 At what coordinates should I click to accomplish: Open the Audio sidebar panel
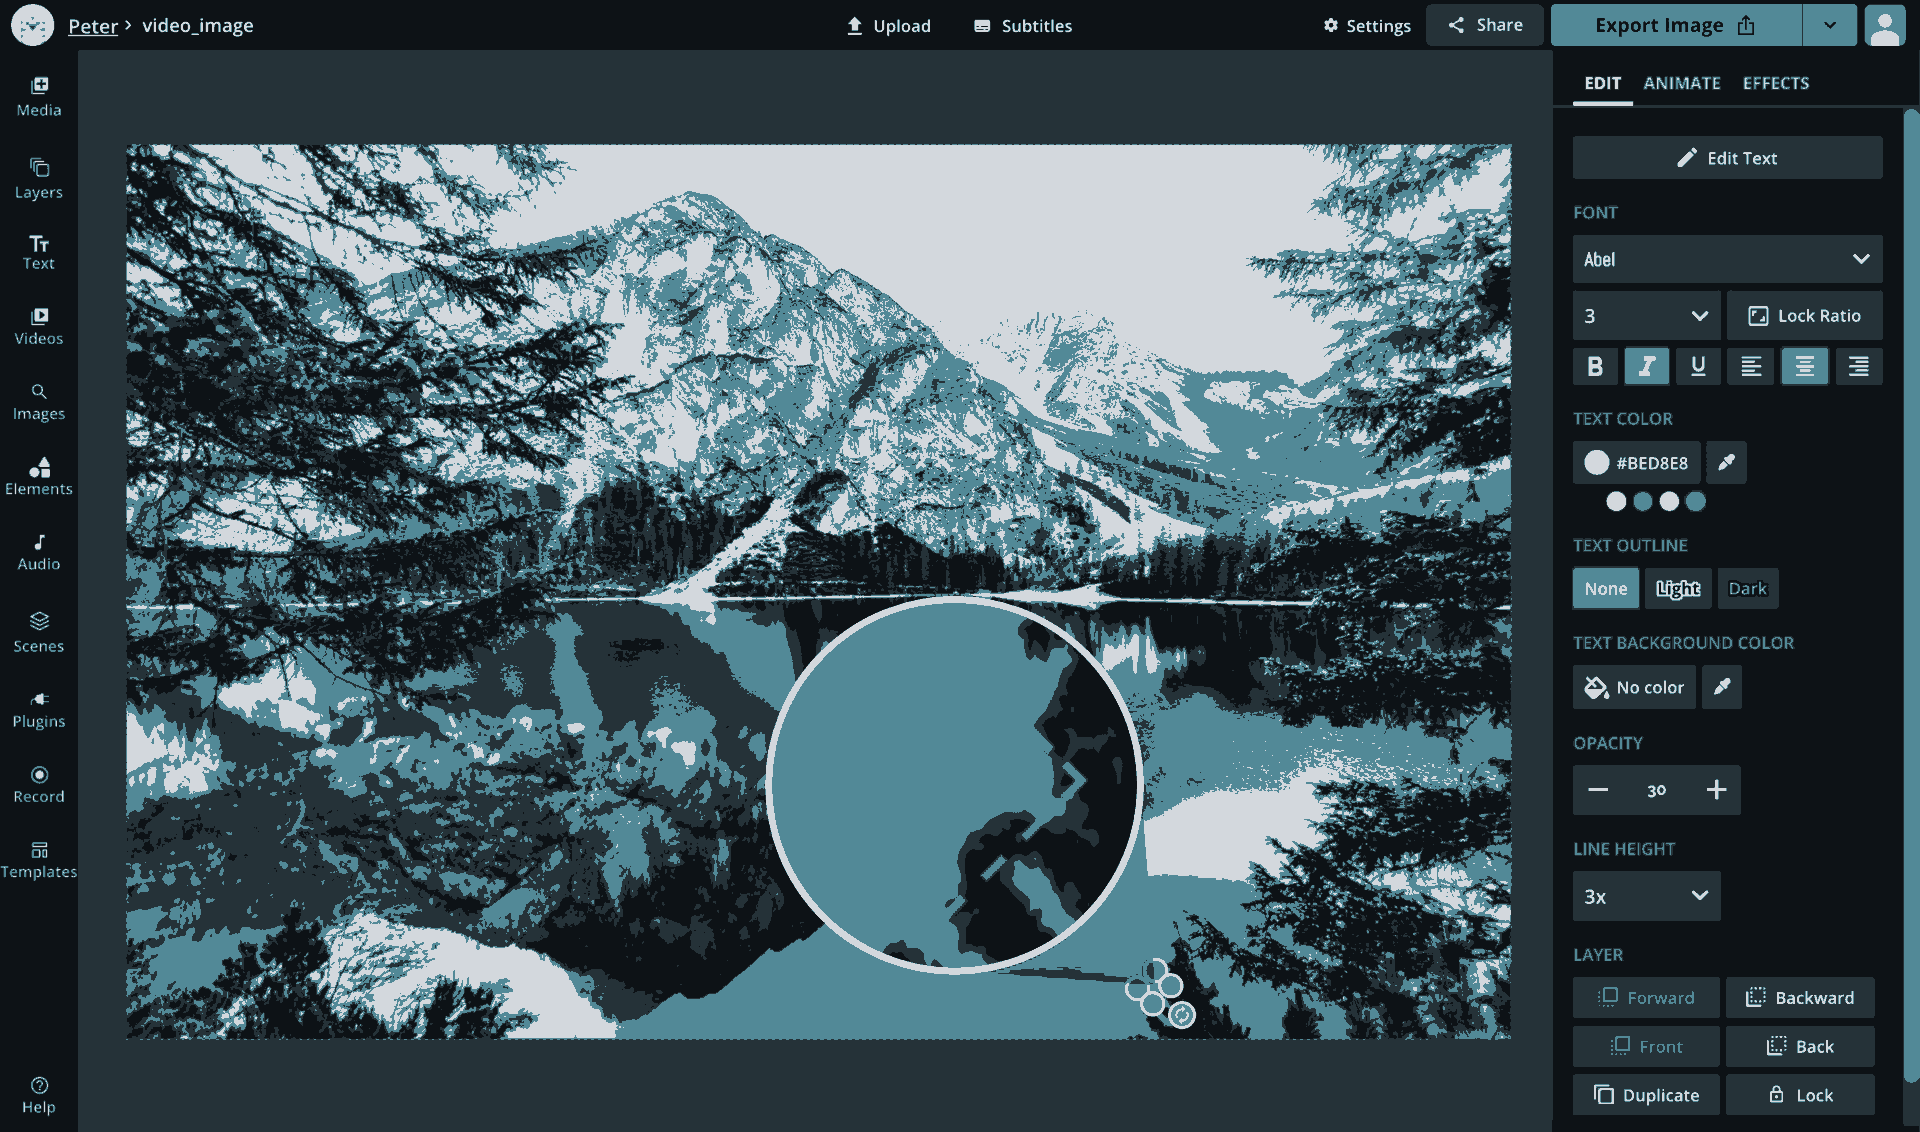(39, 552)
